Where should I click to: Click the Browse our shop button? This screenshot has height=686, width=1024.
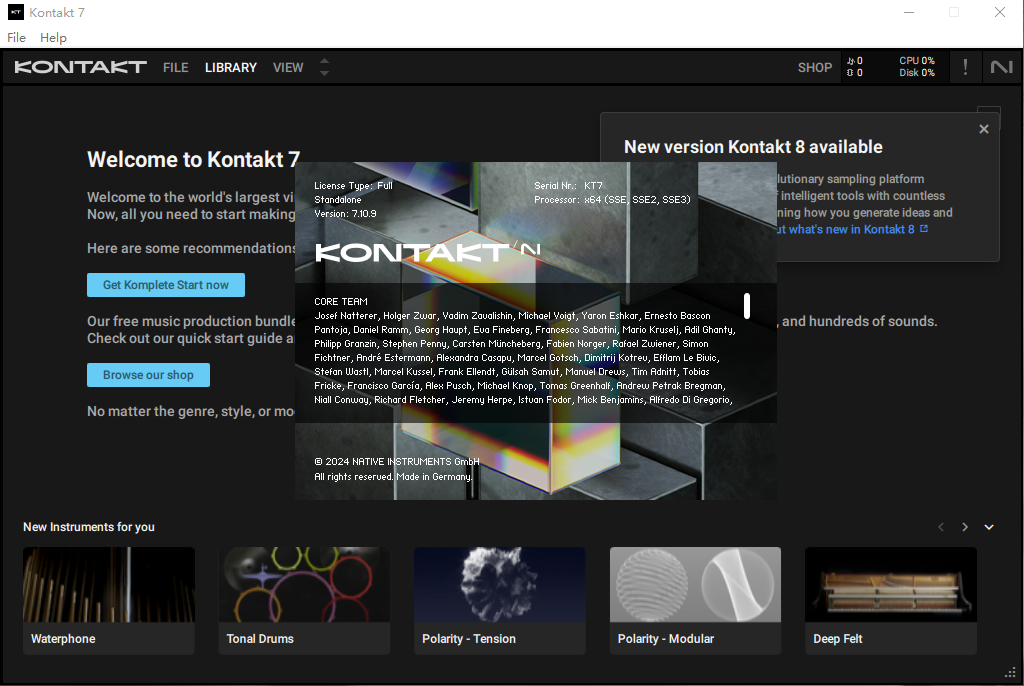(148, 375)
